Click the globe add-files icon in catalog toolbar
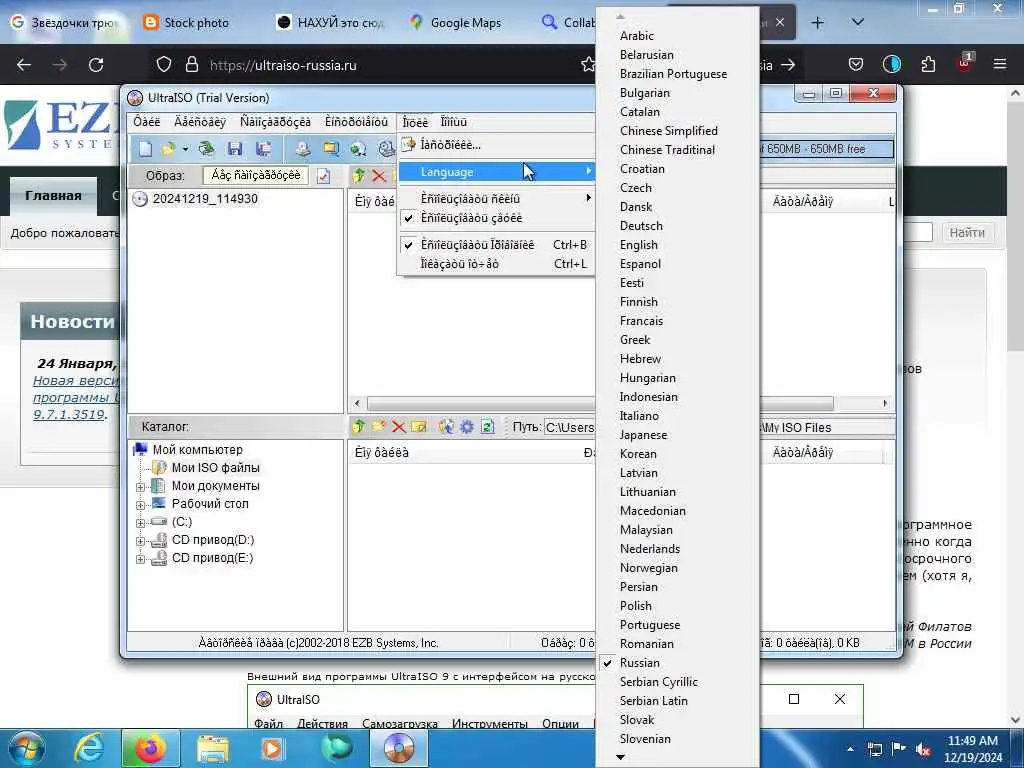Screen dimensions: 1024x768 tap(446, 426)
